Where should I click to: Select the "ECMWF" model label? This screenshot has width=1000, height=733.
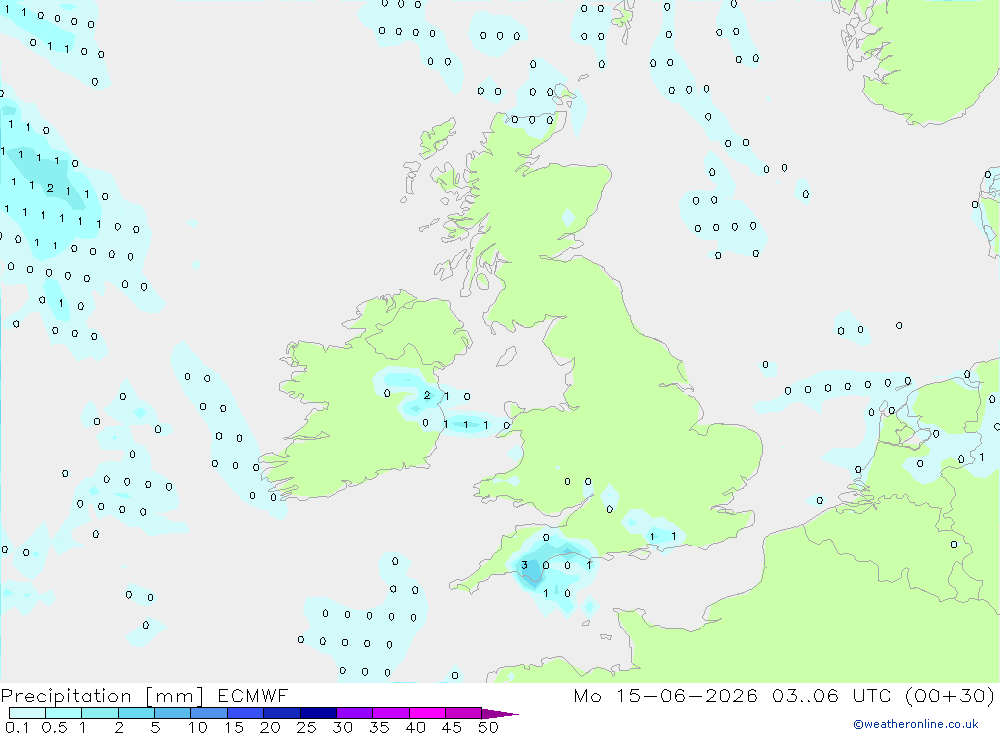click(x=253, y=695)
